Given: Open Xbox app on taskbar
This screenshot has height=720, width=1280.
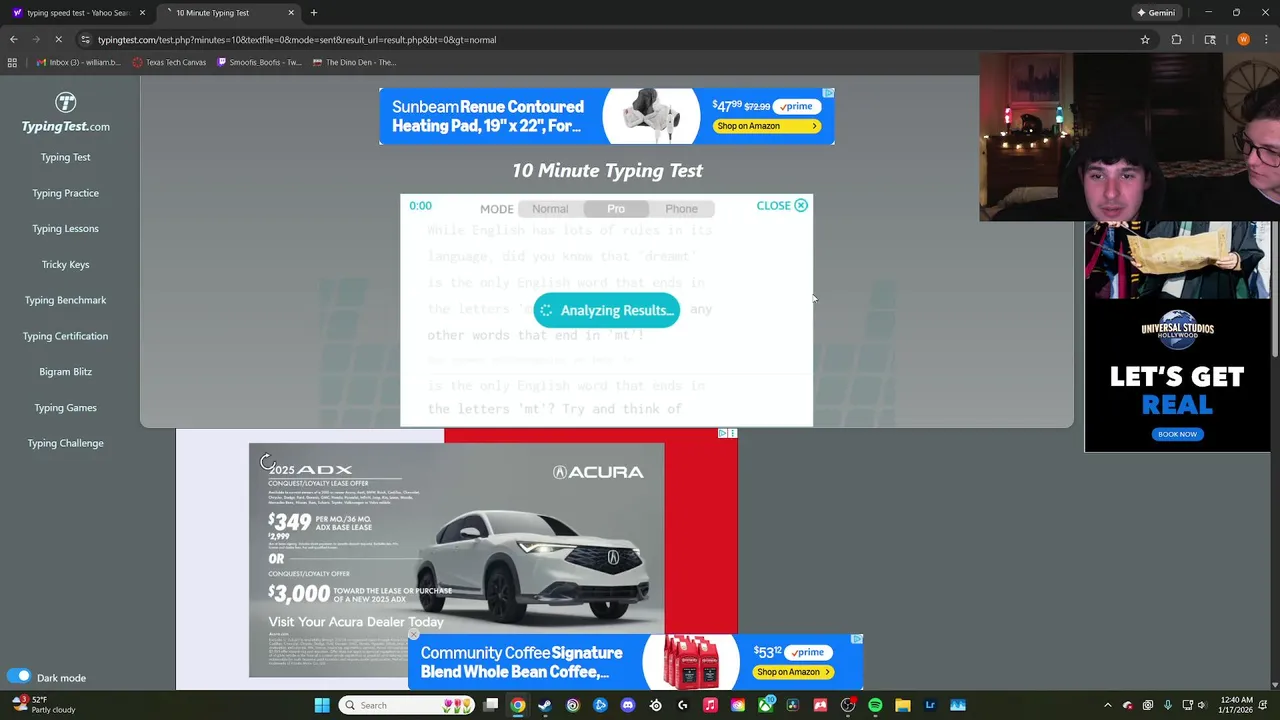Looking at the screenshot, I should click(765, 705).
